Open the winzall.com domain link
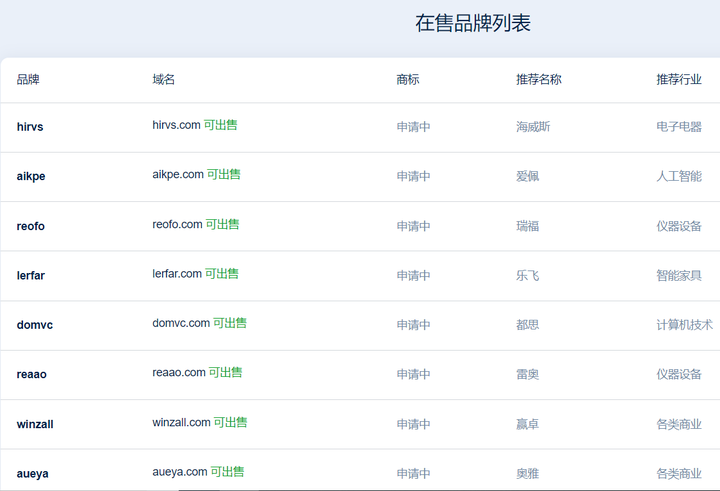The height and width of the screenshot is (491, 720). (x=181, y=423)
